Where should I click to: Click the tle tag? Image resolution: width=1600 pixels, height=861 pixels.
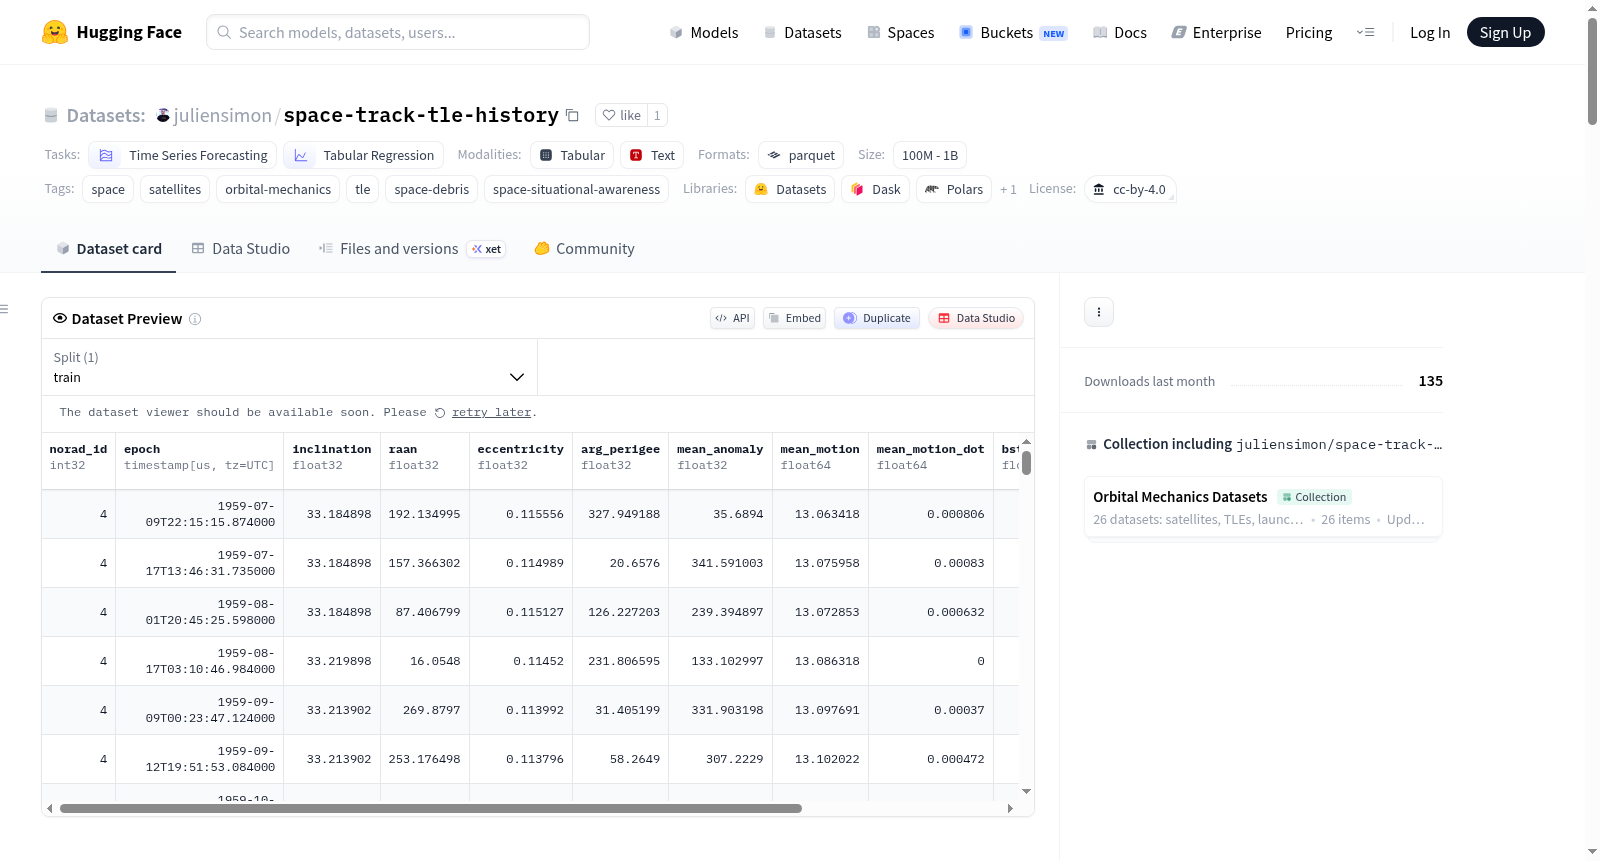click(363, 189)
